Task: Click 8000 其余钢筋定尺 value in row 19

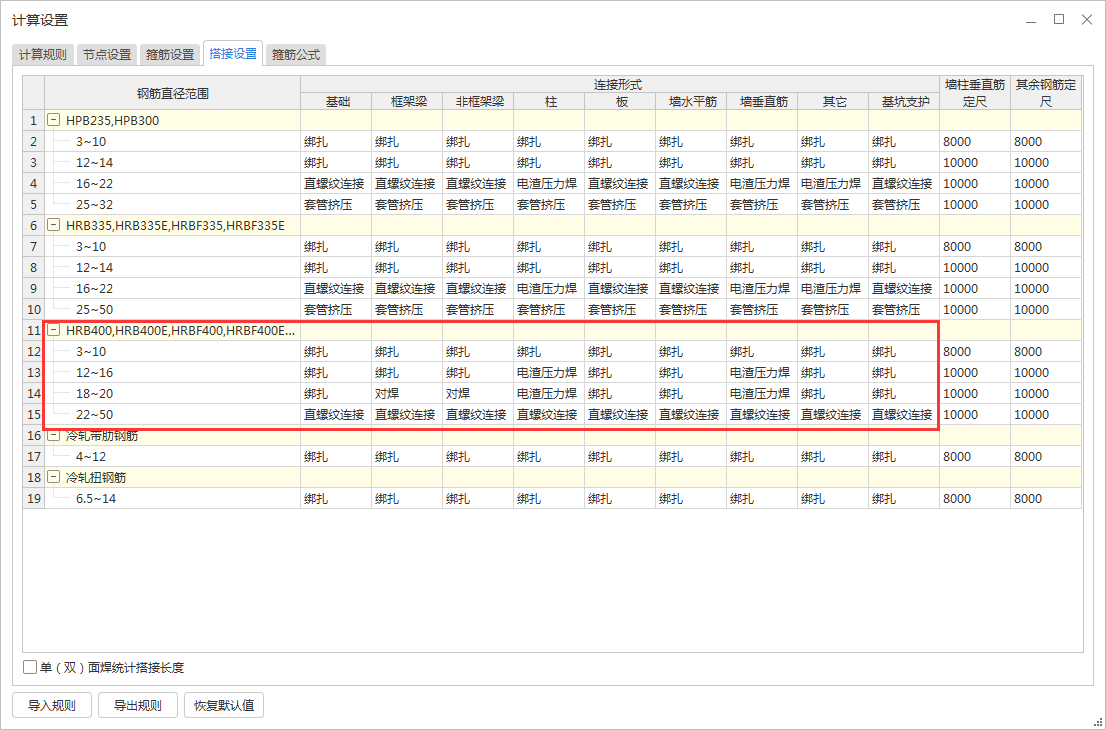Action: (x=1046, y=499)
